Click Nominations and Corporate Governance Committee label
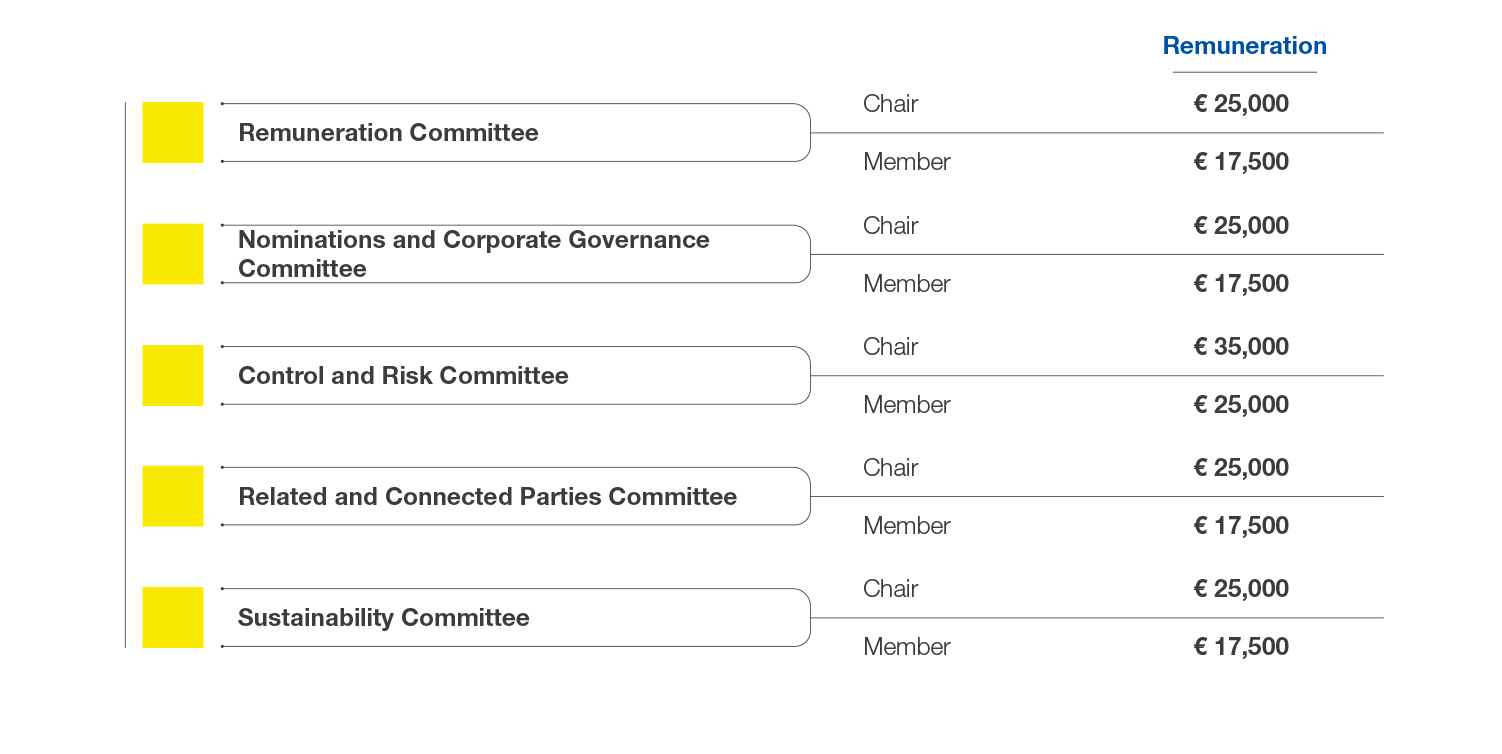 pyautogui.click(x=474, y=254)
